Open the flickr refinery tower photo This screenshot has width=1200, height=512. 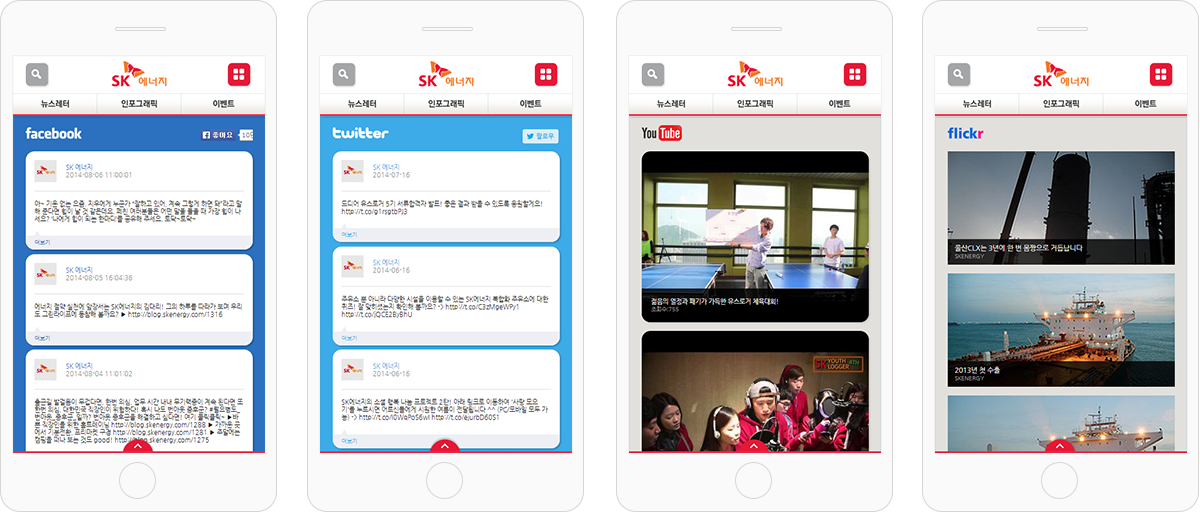1061,207
